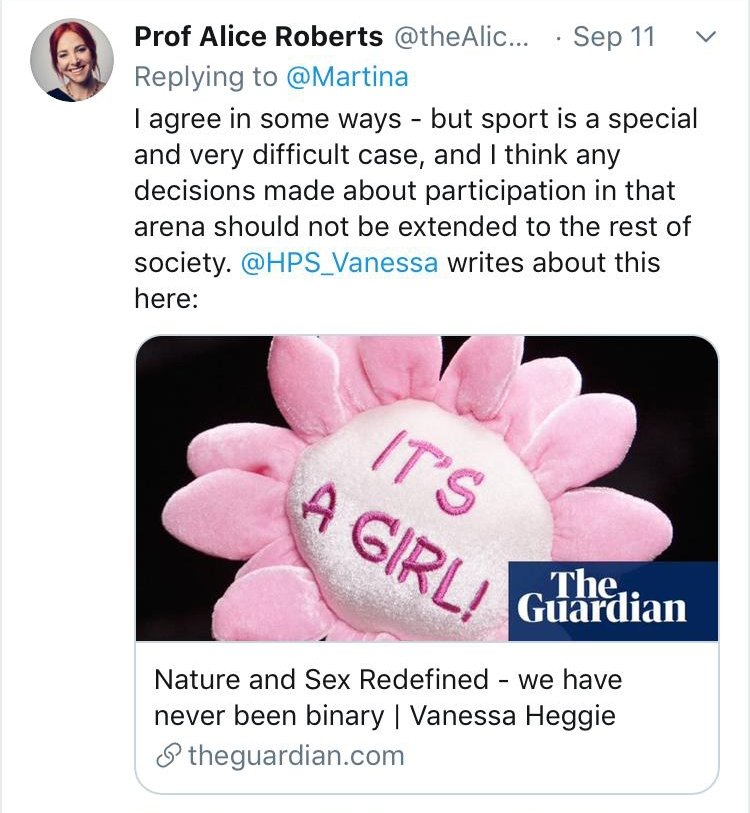
Task: Open the @HPS_Vanessa mention
Action: 340,262
